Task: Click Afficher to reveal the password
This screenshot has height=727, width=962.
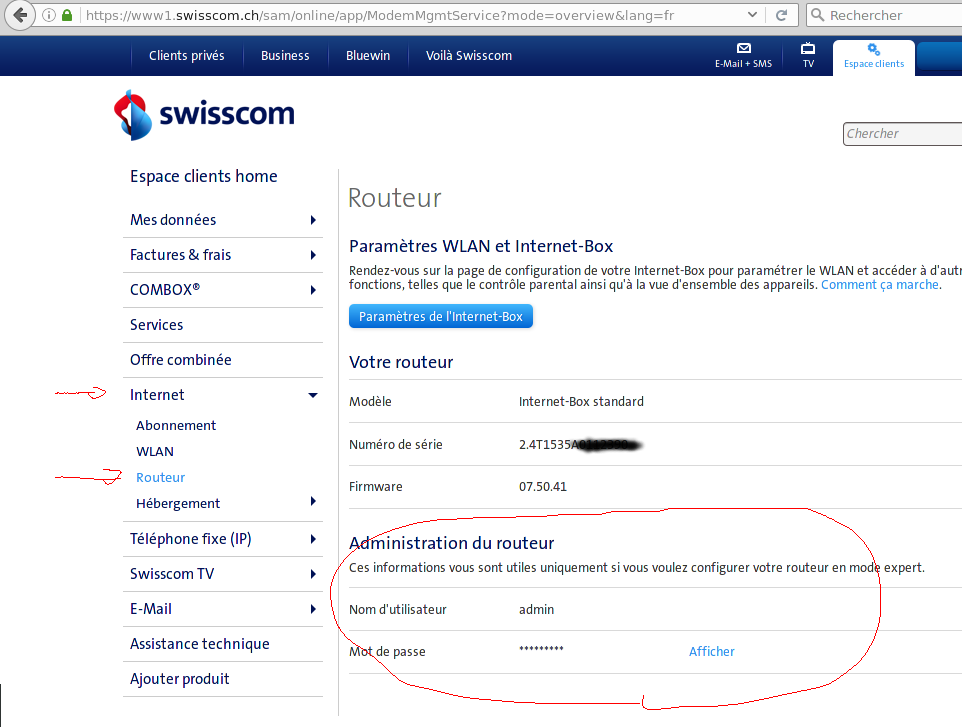Action: click(711, 651)
